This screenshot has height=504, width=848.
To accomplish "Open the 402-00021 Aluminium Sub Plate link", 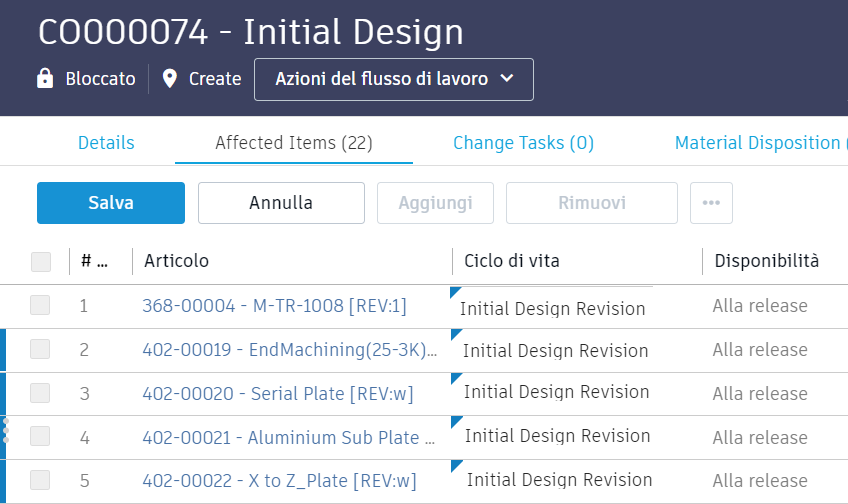I will click(290, 437).
